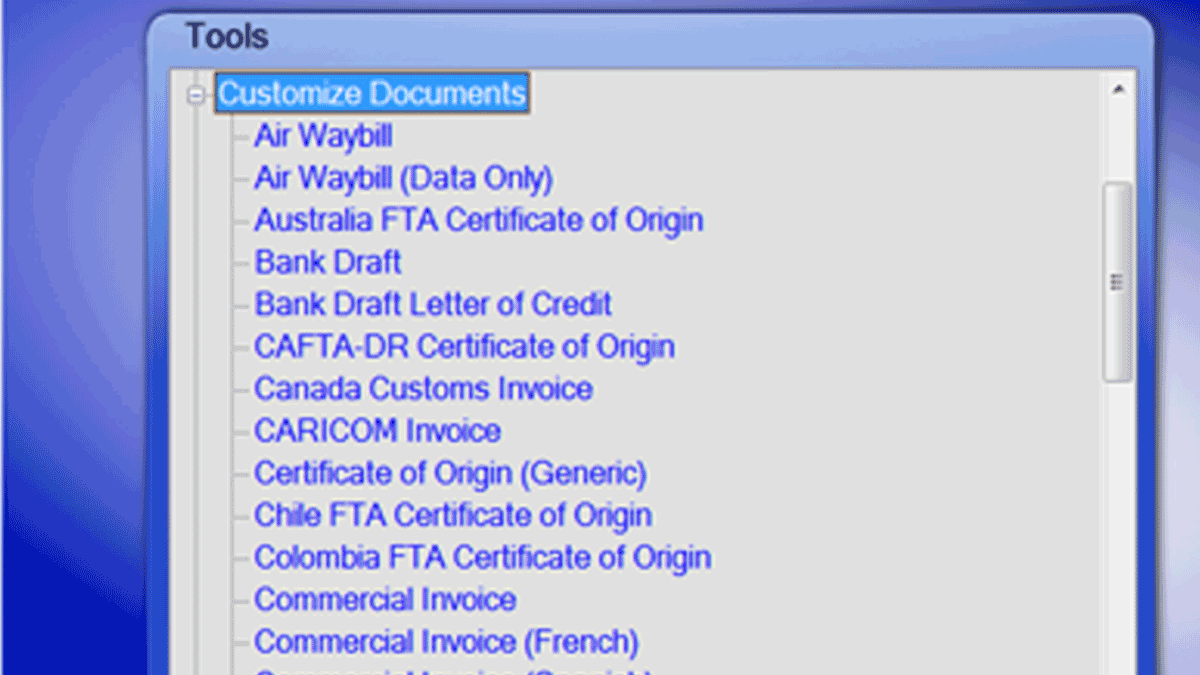The image size is (1200, 675).
Task: Open Commercial Invoice (French)
Action: [446, 640]
